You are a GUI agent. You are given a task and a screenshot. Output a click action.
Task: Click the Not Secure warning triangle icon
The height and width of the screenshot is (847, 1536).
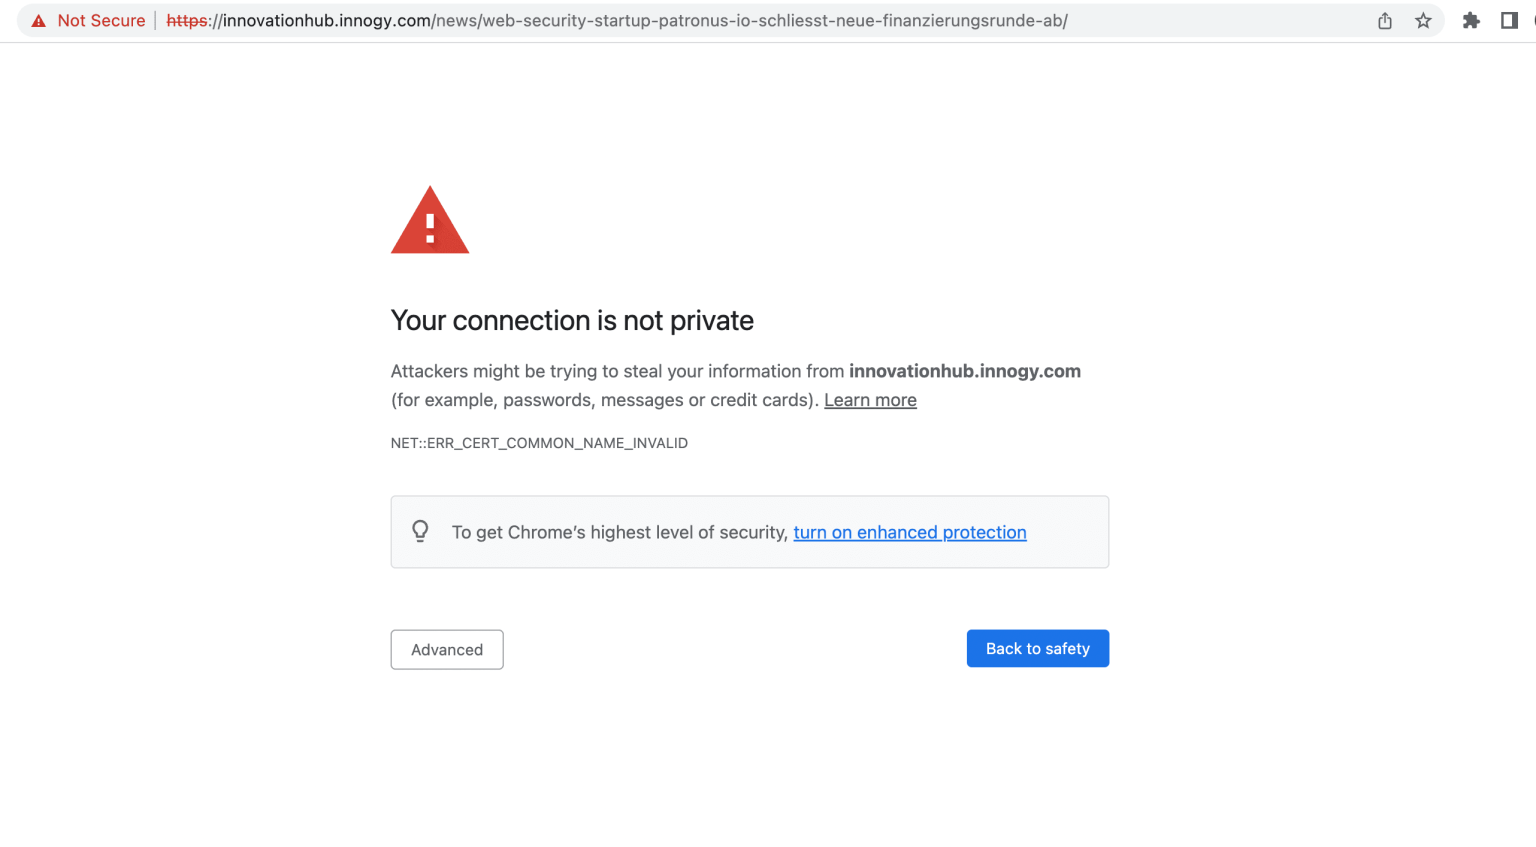click(x=39, y=21)
